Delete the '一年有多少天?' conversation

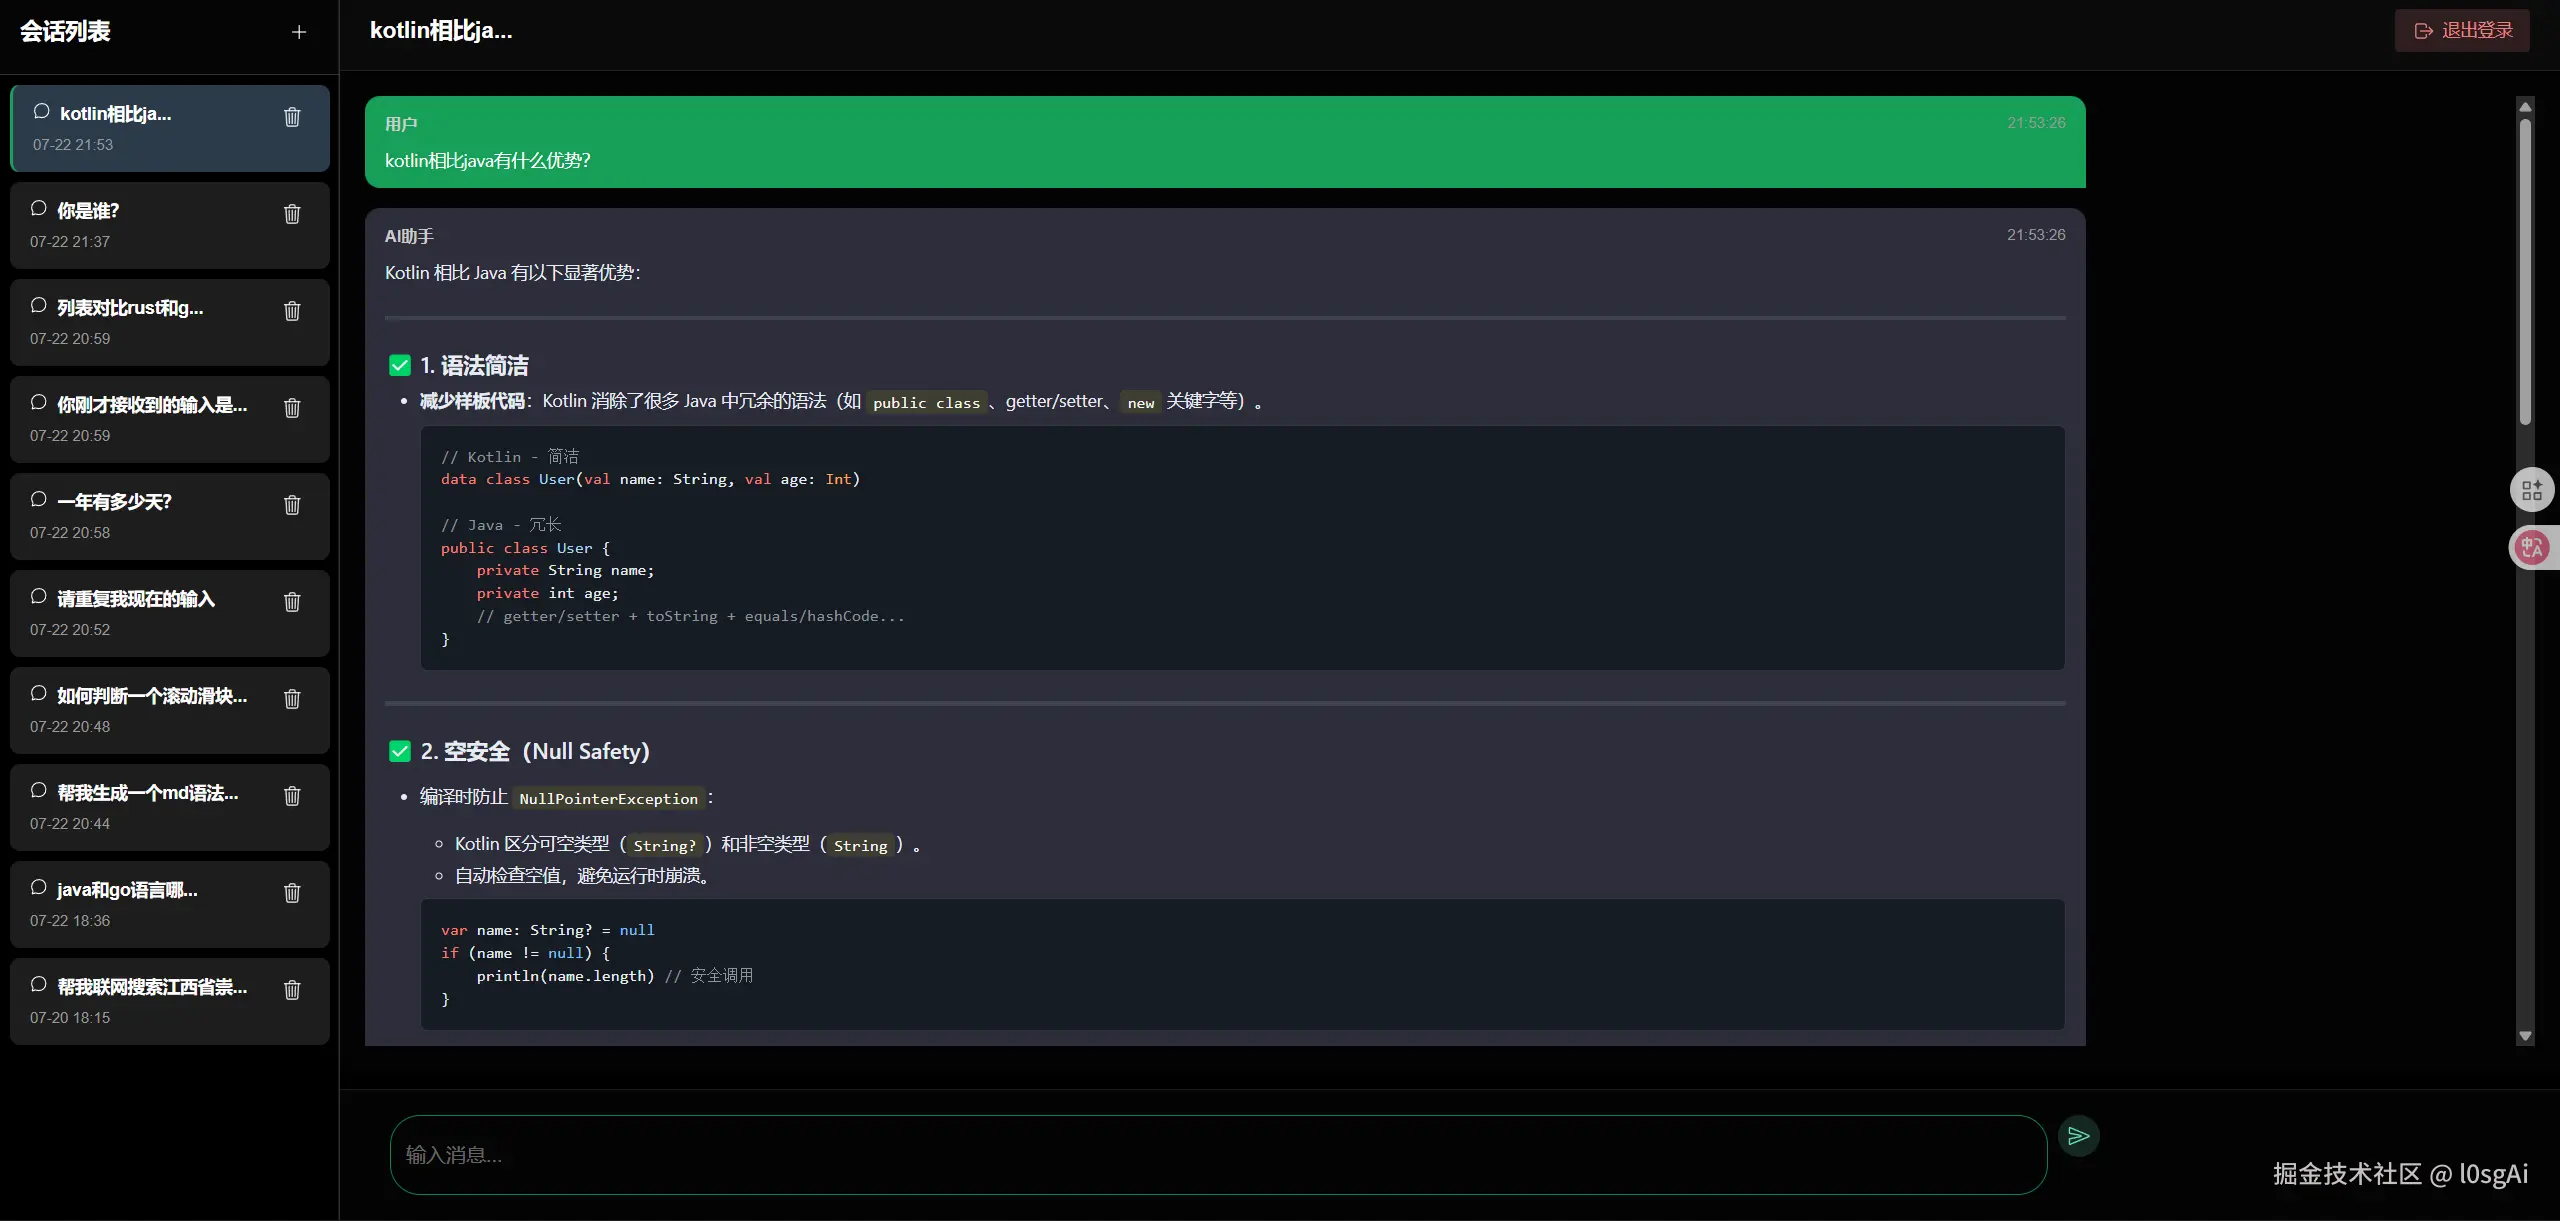click(292, 505)
